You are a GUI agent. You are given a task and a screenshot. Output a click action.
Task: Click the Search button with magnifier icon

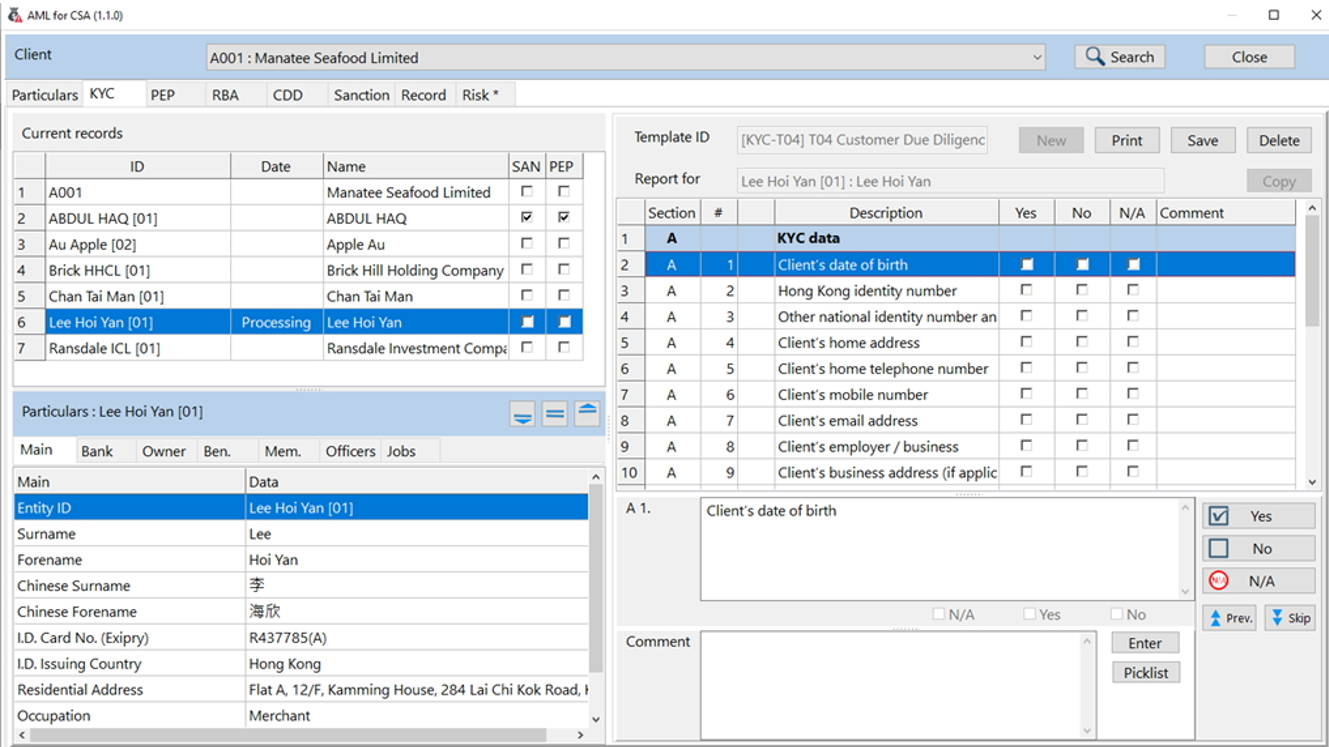(1120, 57)
